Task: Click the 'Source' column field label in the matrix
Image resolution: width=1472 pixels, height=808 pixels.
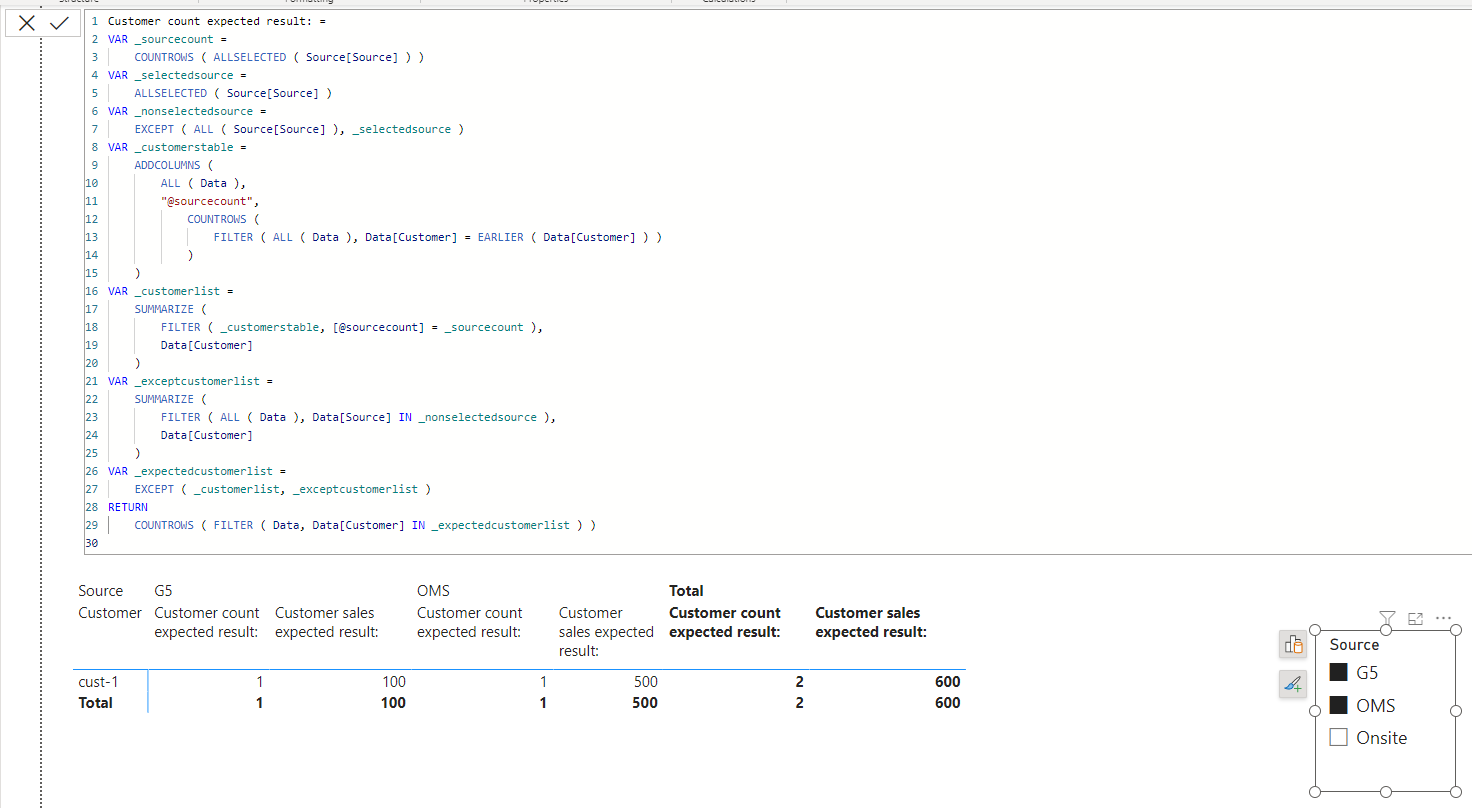Action: (x=100, y=591)
